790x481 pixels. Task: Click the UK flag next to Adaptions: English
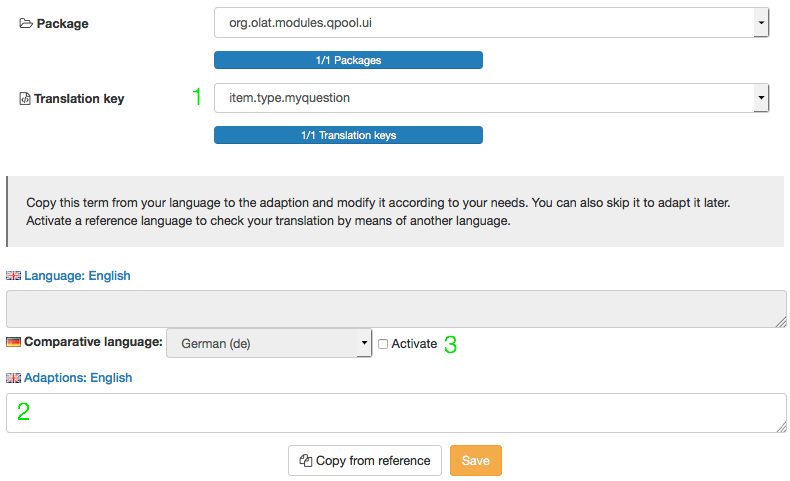13,378
